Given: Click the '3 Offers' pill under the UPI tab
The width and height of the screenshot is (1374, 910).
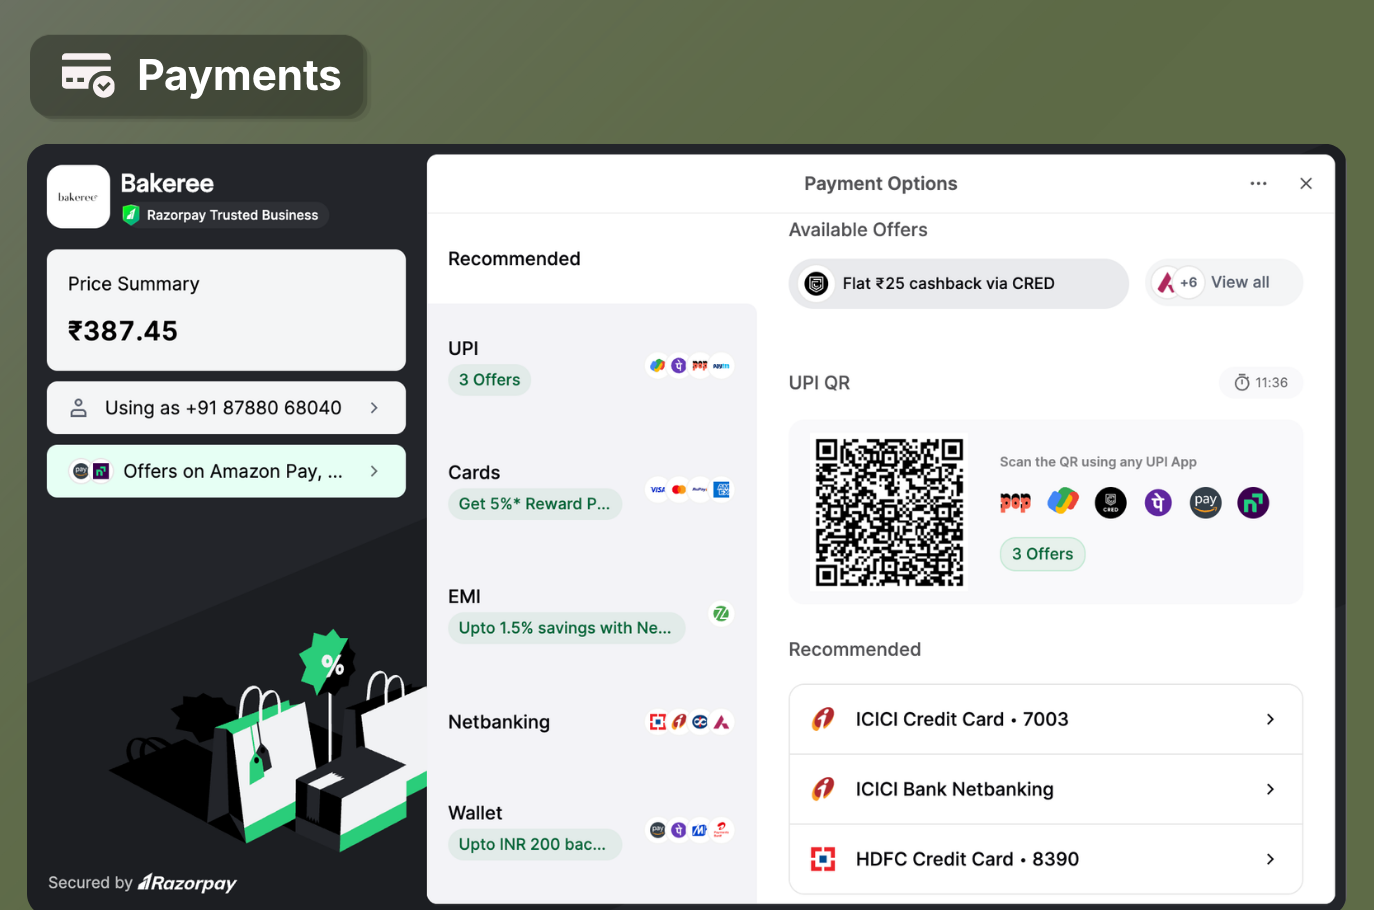Looking at the screenshot, I should tap(489, 380).
